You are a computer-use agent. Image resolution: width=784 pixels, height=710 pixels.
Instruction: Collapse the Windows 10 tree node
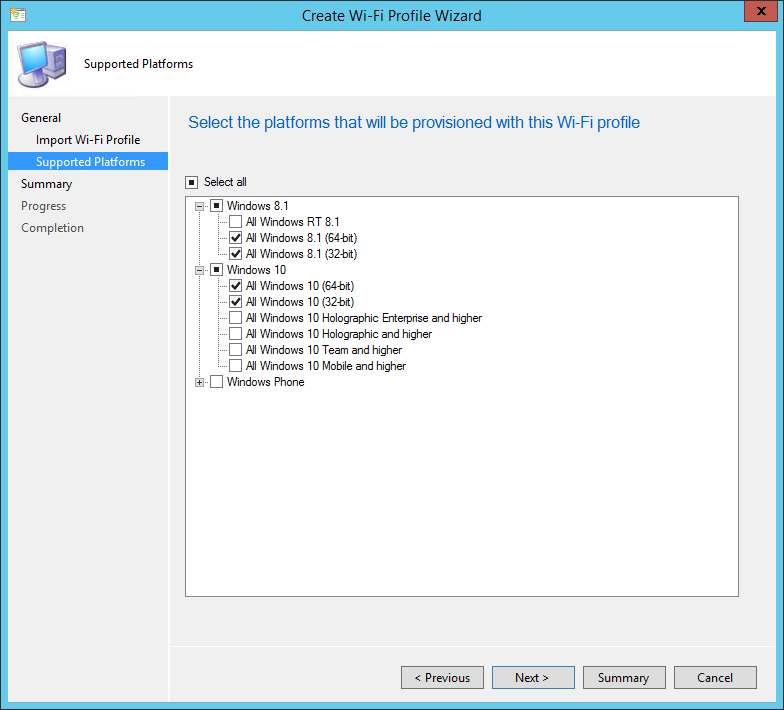(x=200, y=270)
